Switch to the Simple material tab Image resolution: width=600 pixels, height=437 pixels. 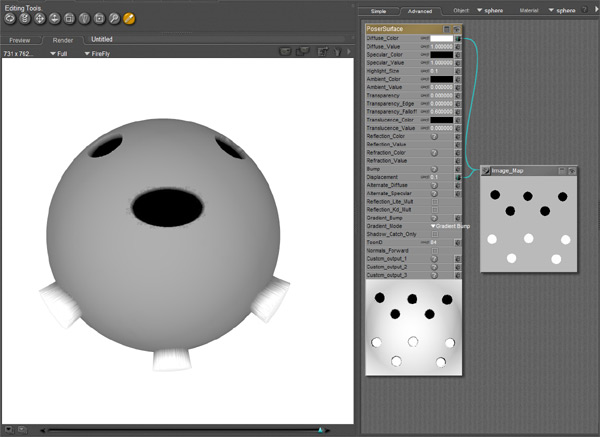(x=378, y=10)
